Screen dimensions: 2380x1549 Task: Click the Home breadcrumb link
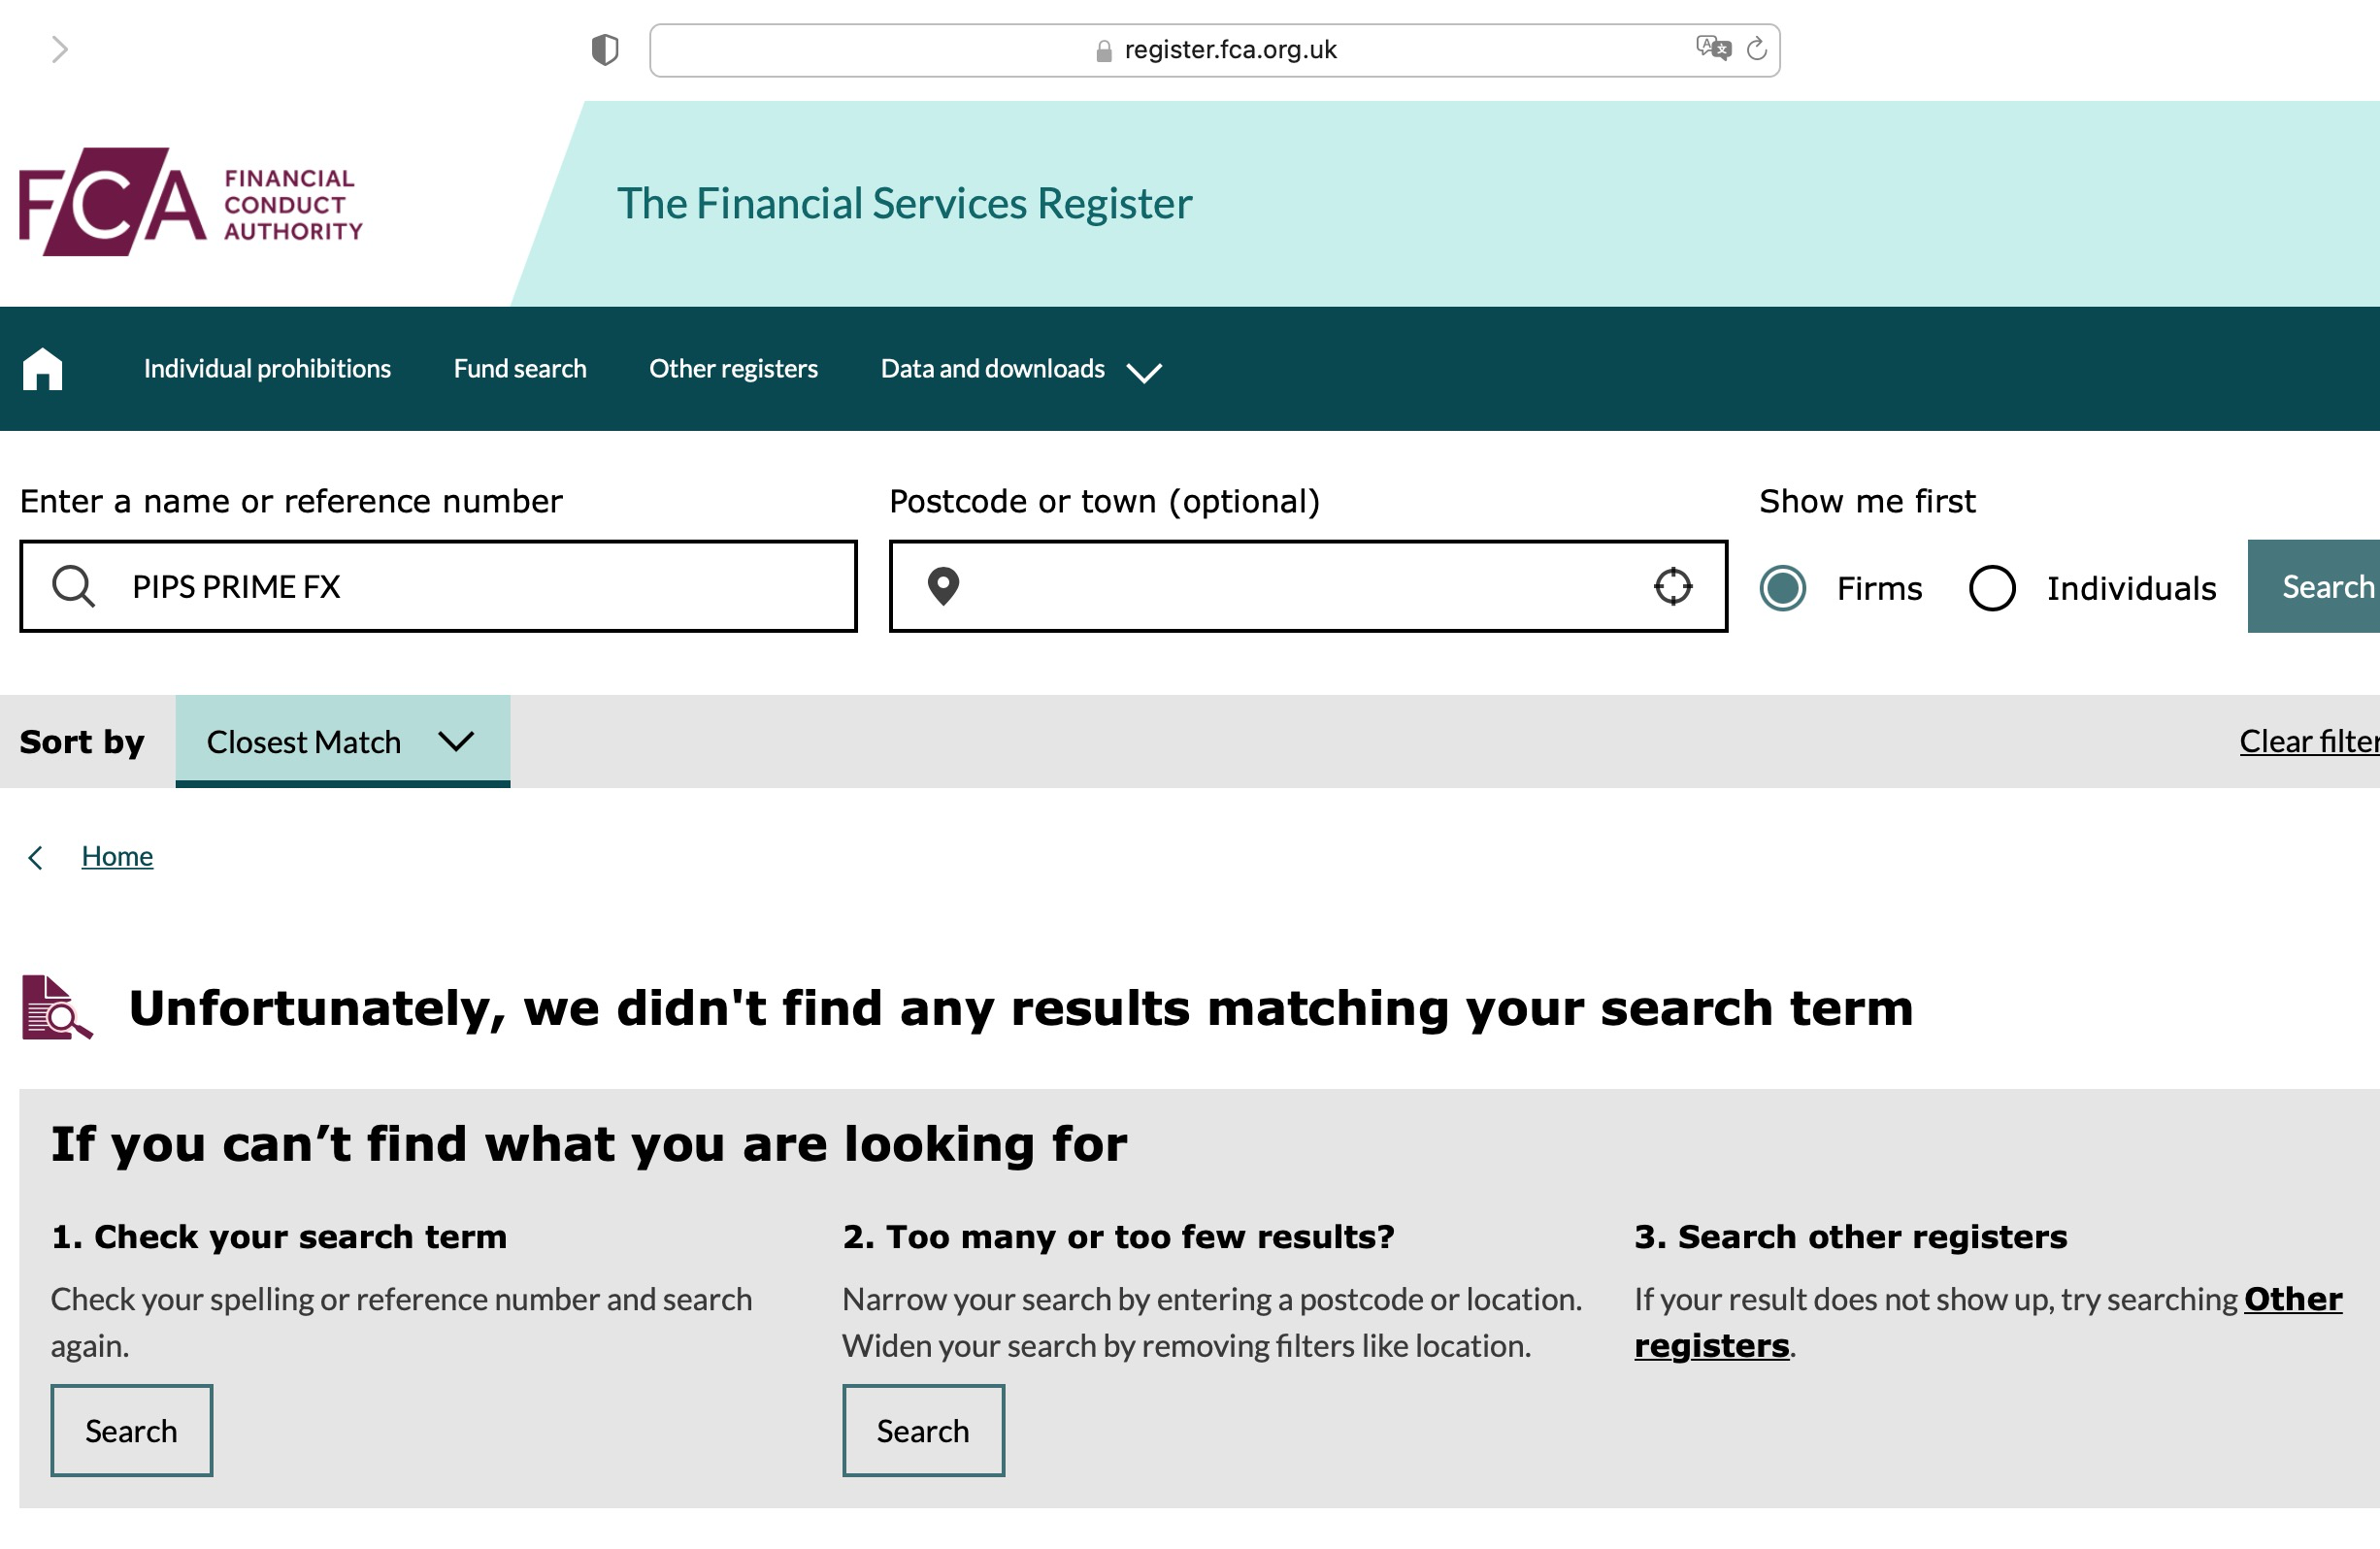(x=117, y=857)
